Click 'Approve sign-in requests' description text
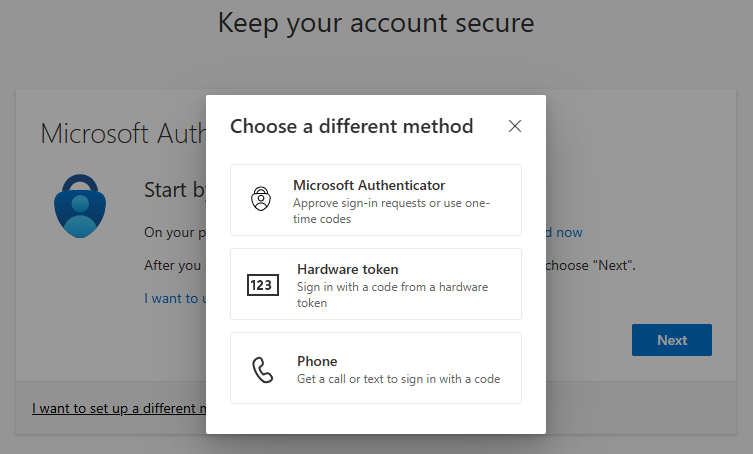 coord(405,211)
